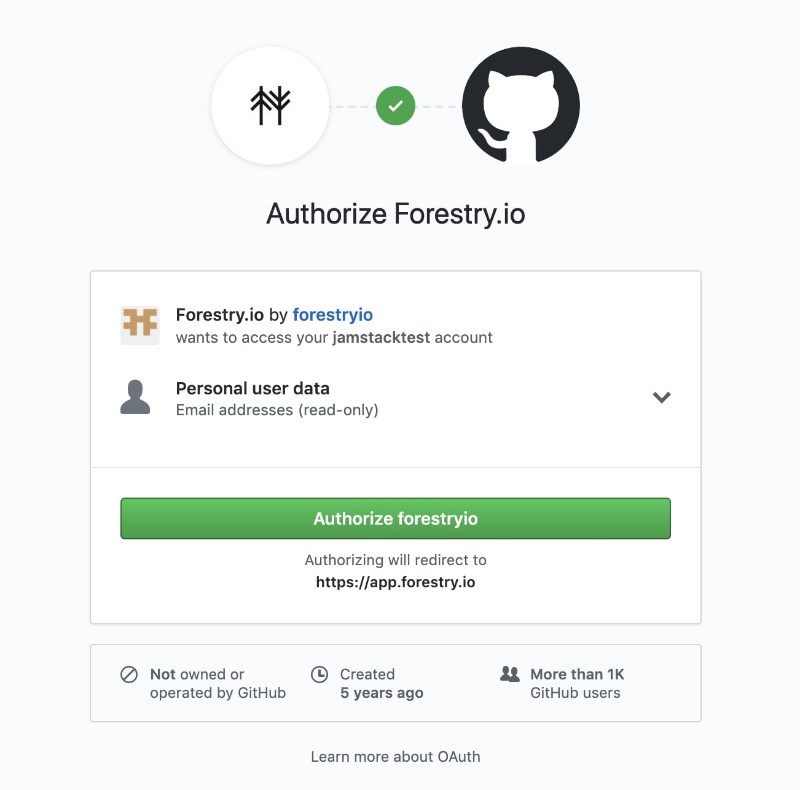The image size is (800, 790).
Task: Open the forestryio developer profile link
Action: [x=332, y=314]
